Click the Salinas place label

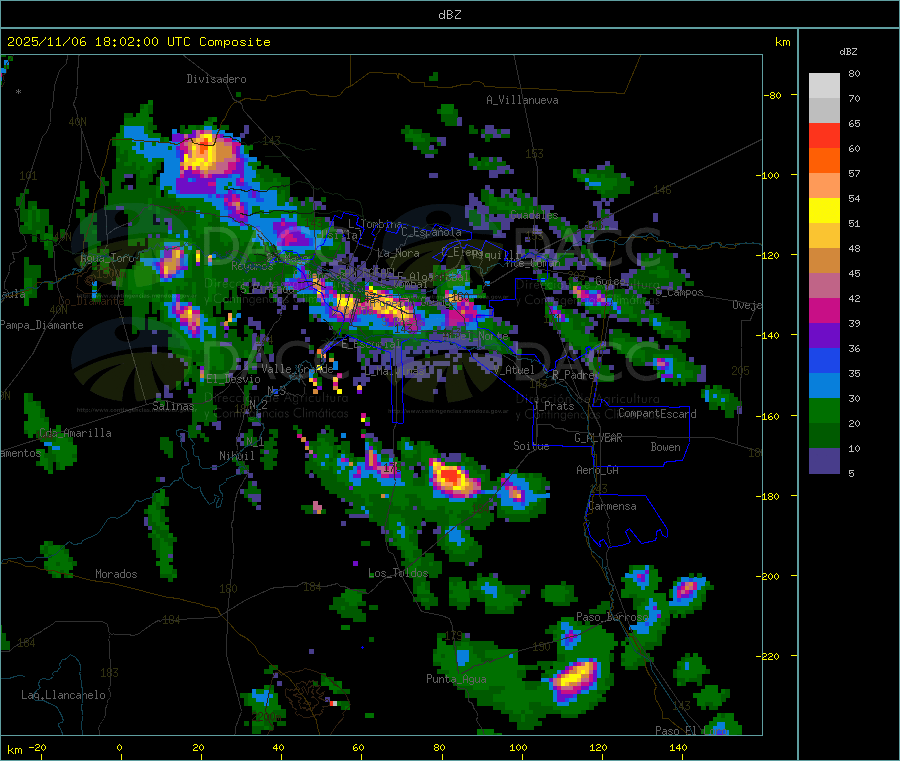tap(173, 406)
